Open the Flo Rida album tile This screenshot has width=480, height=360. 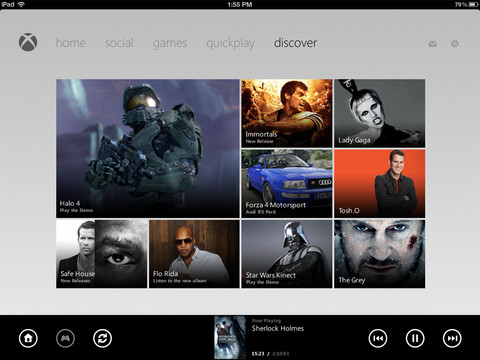click(194, 254)
